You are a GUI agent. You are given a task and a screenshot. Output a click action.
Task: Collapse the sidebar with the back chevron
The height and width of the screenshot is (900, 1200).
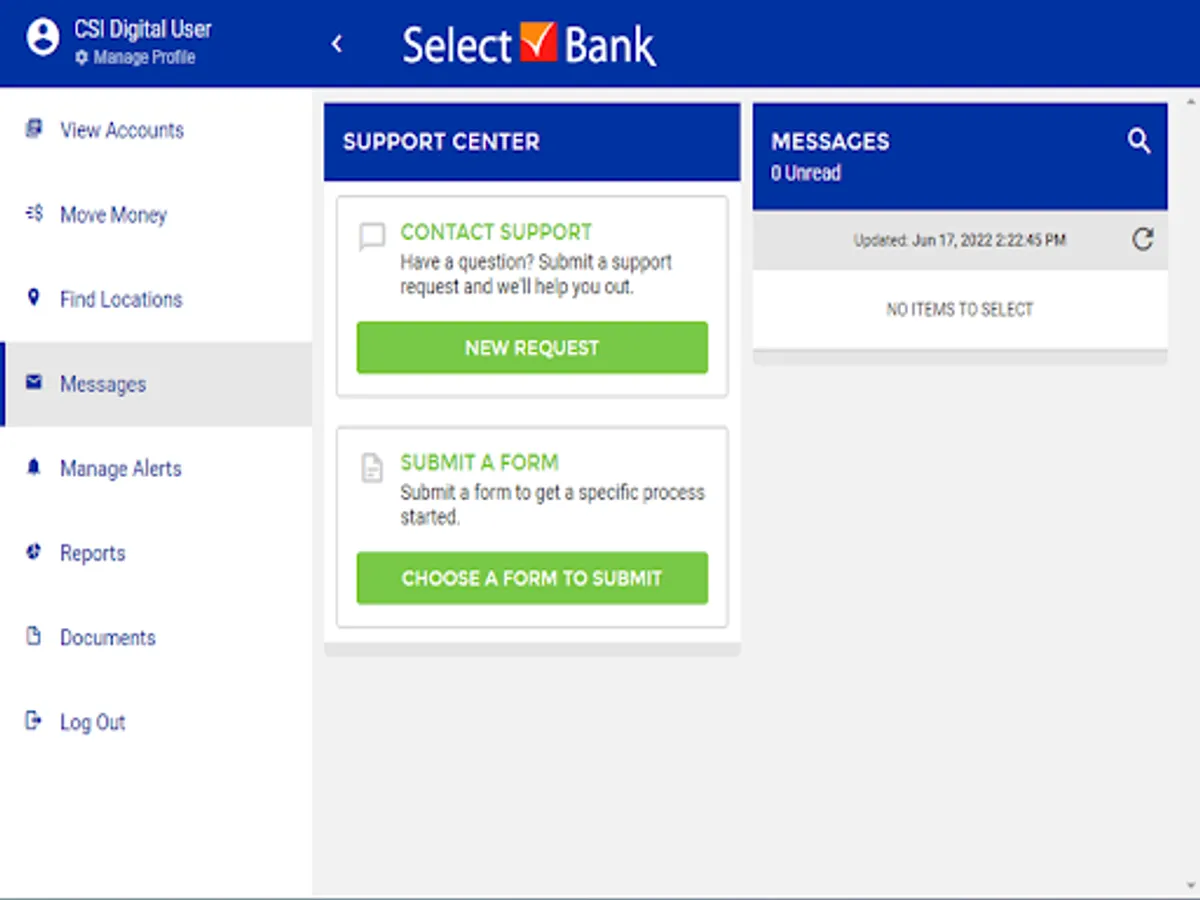(337, 43)
